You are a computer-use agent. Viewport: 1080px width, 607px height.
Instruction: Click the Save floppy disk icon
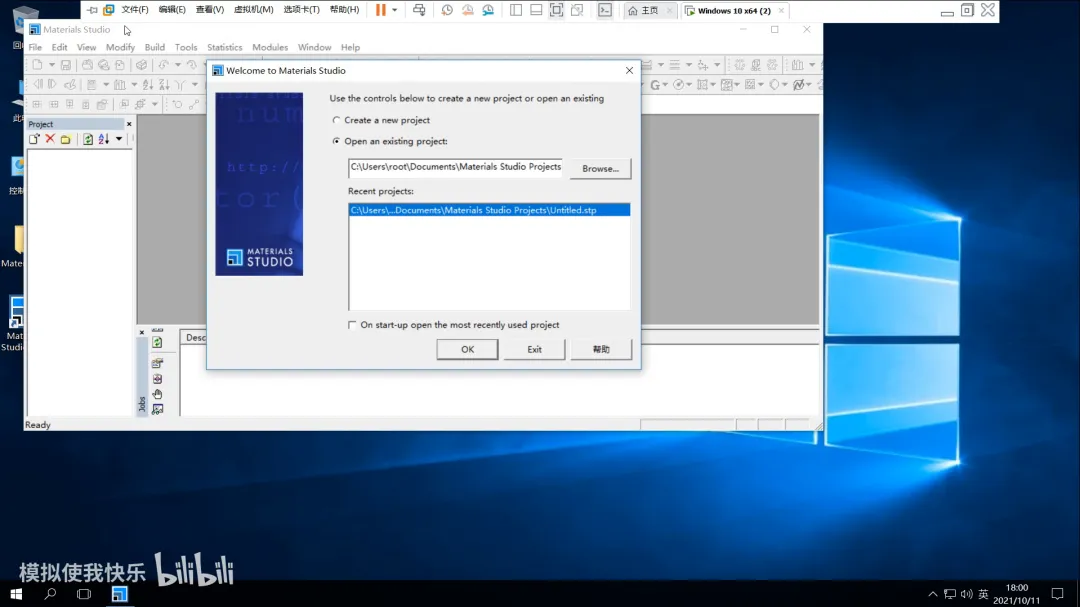(x=66, y=65)
